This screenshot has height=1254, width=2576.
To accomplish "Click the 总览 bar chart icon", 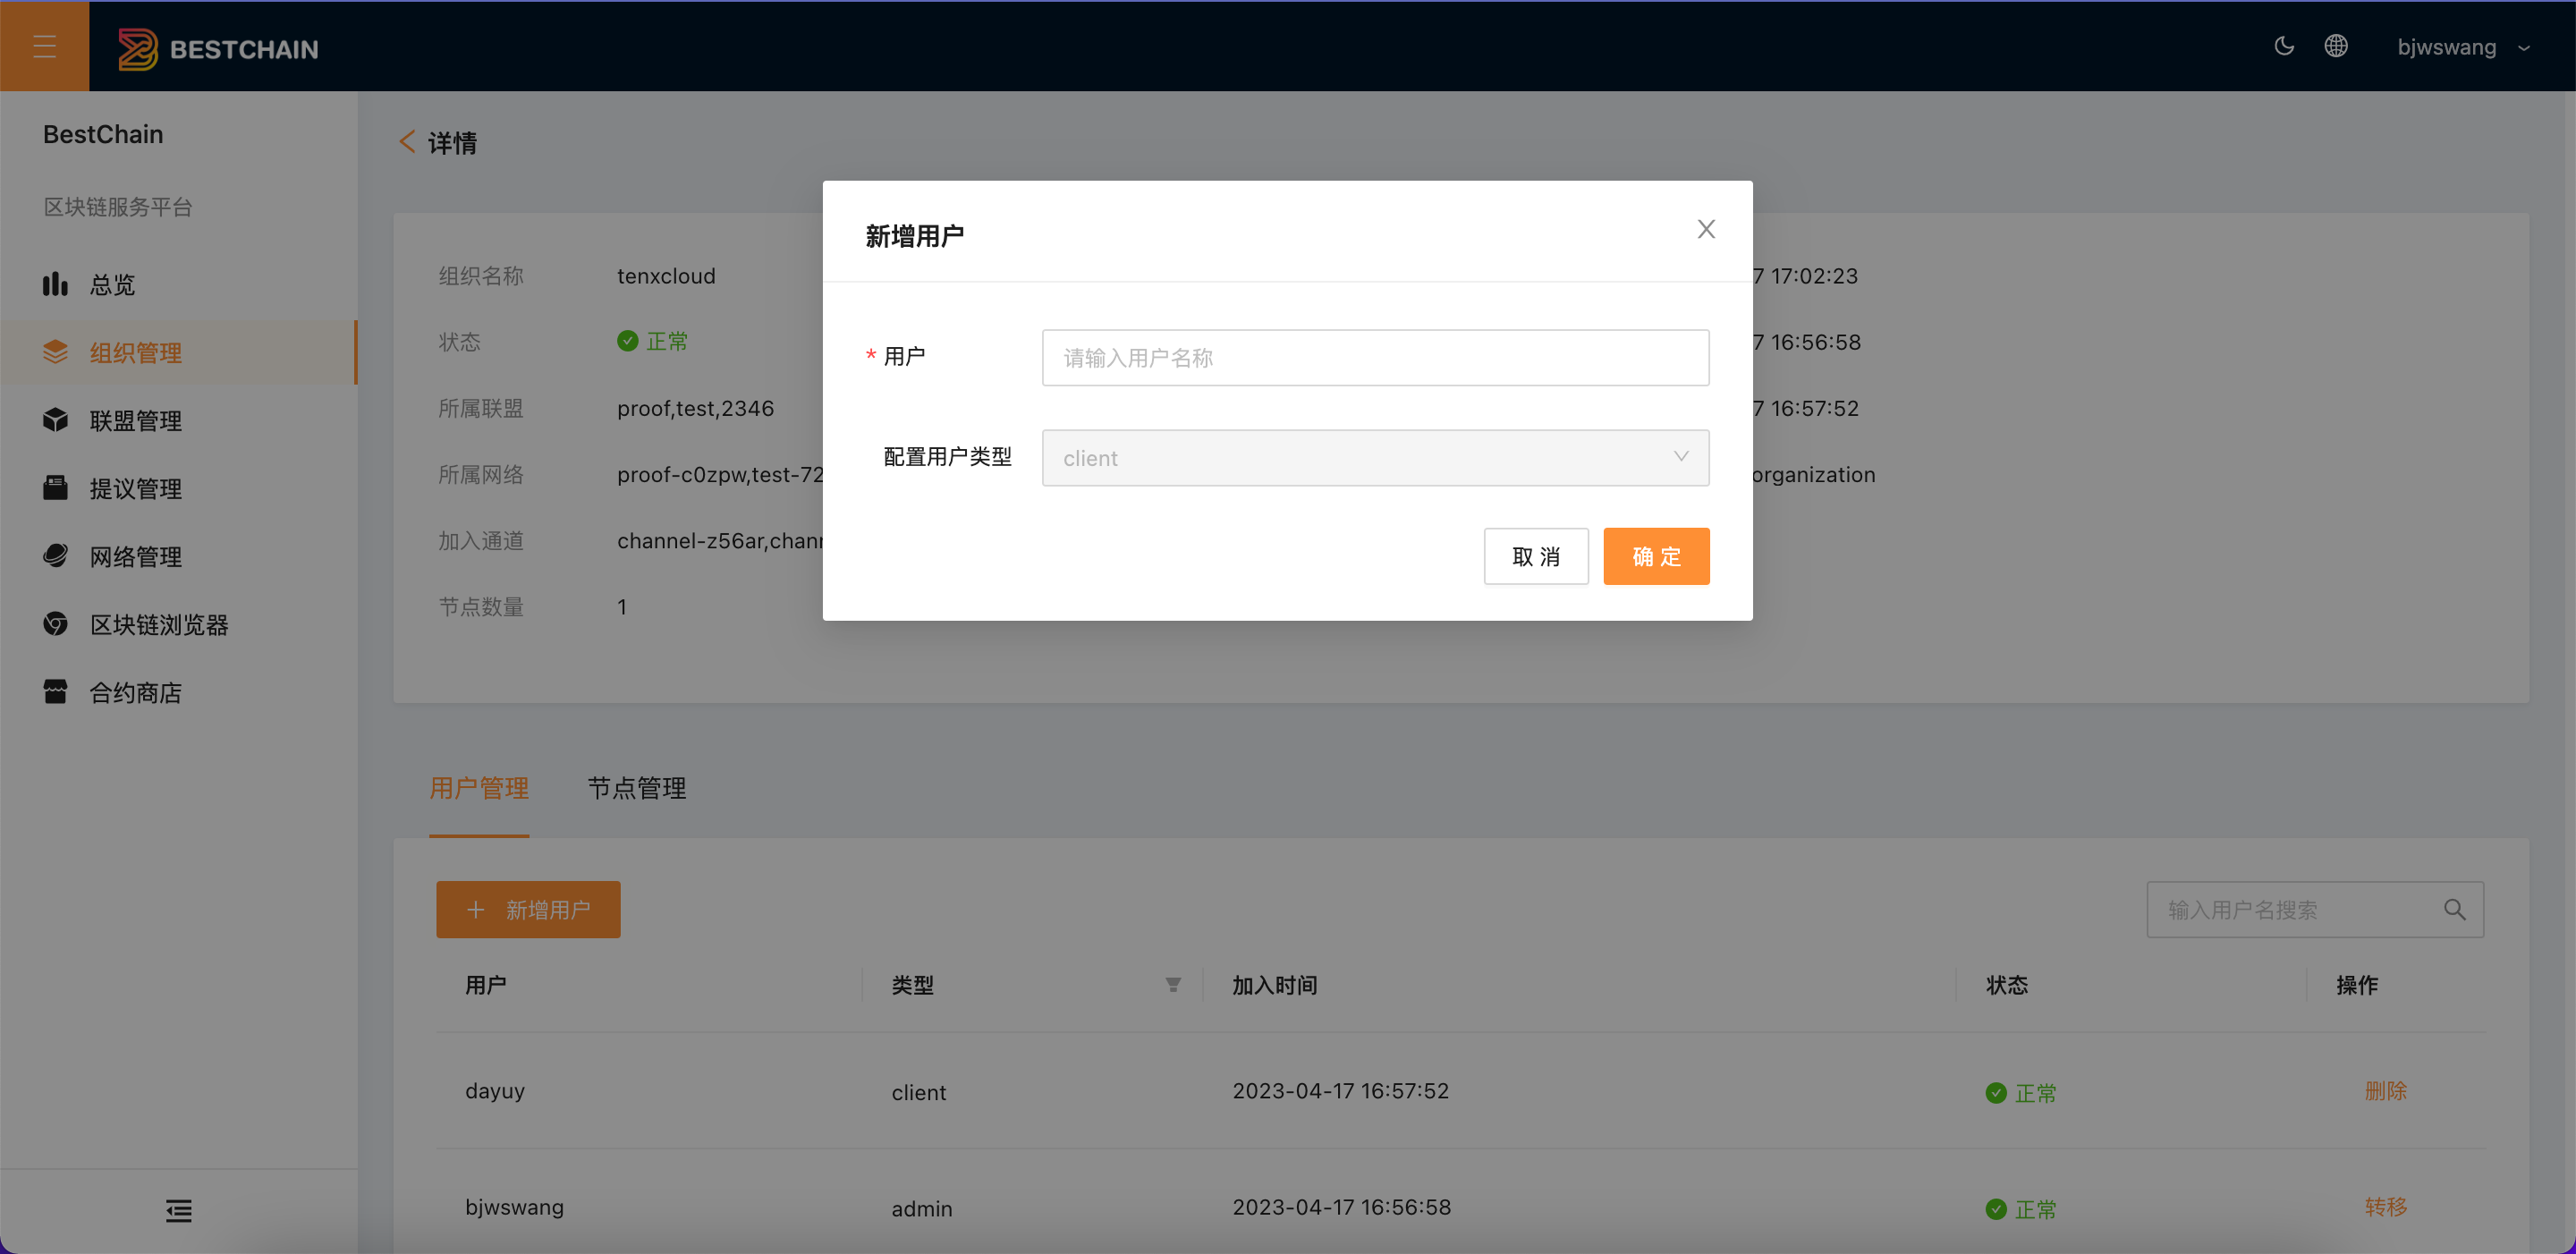I will (x=55, y=284).
